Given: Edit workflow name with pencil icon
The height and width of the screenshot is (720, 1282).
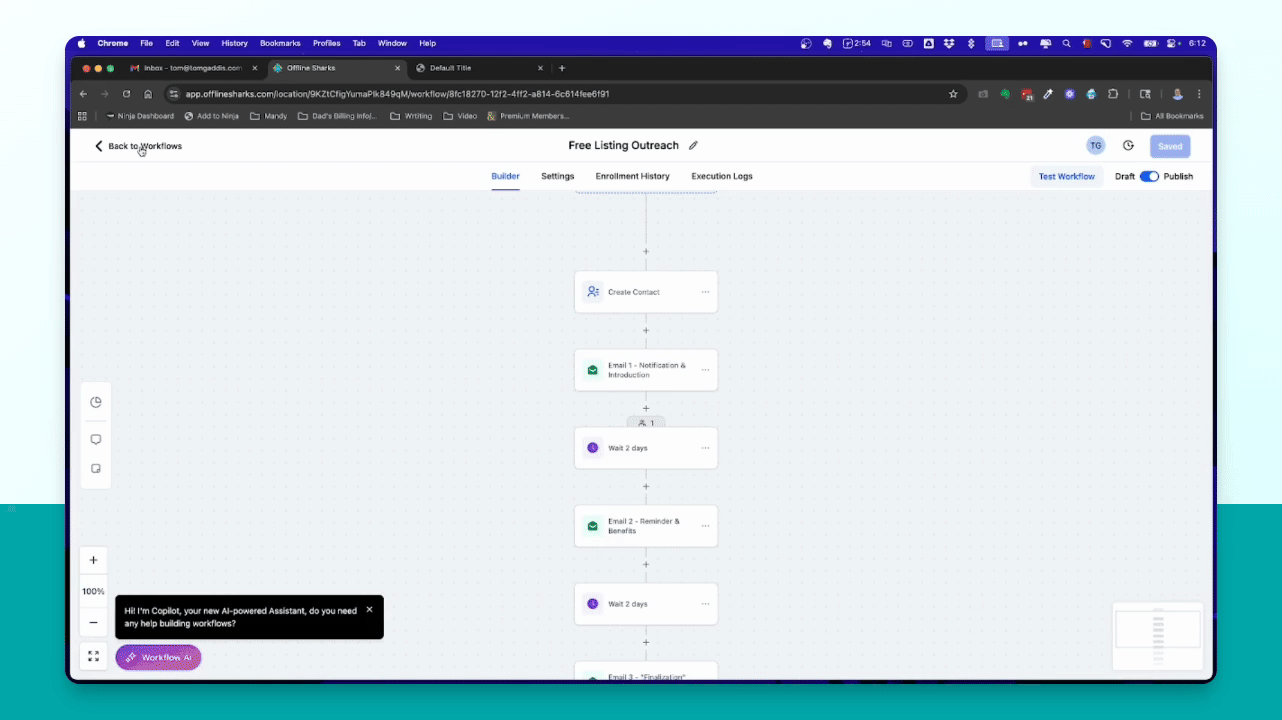Looking at the screenshot, I should (x=693, y=146).
